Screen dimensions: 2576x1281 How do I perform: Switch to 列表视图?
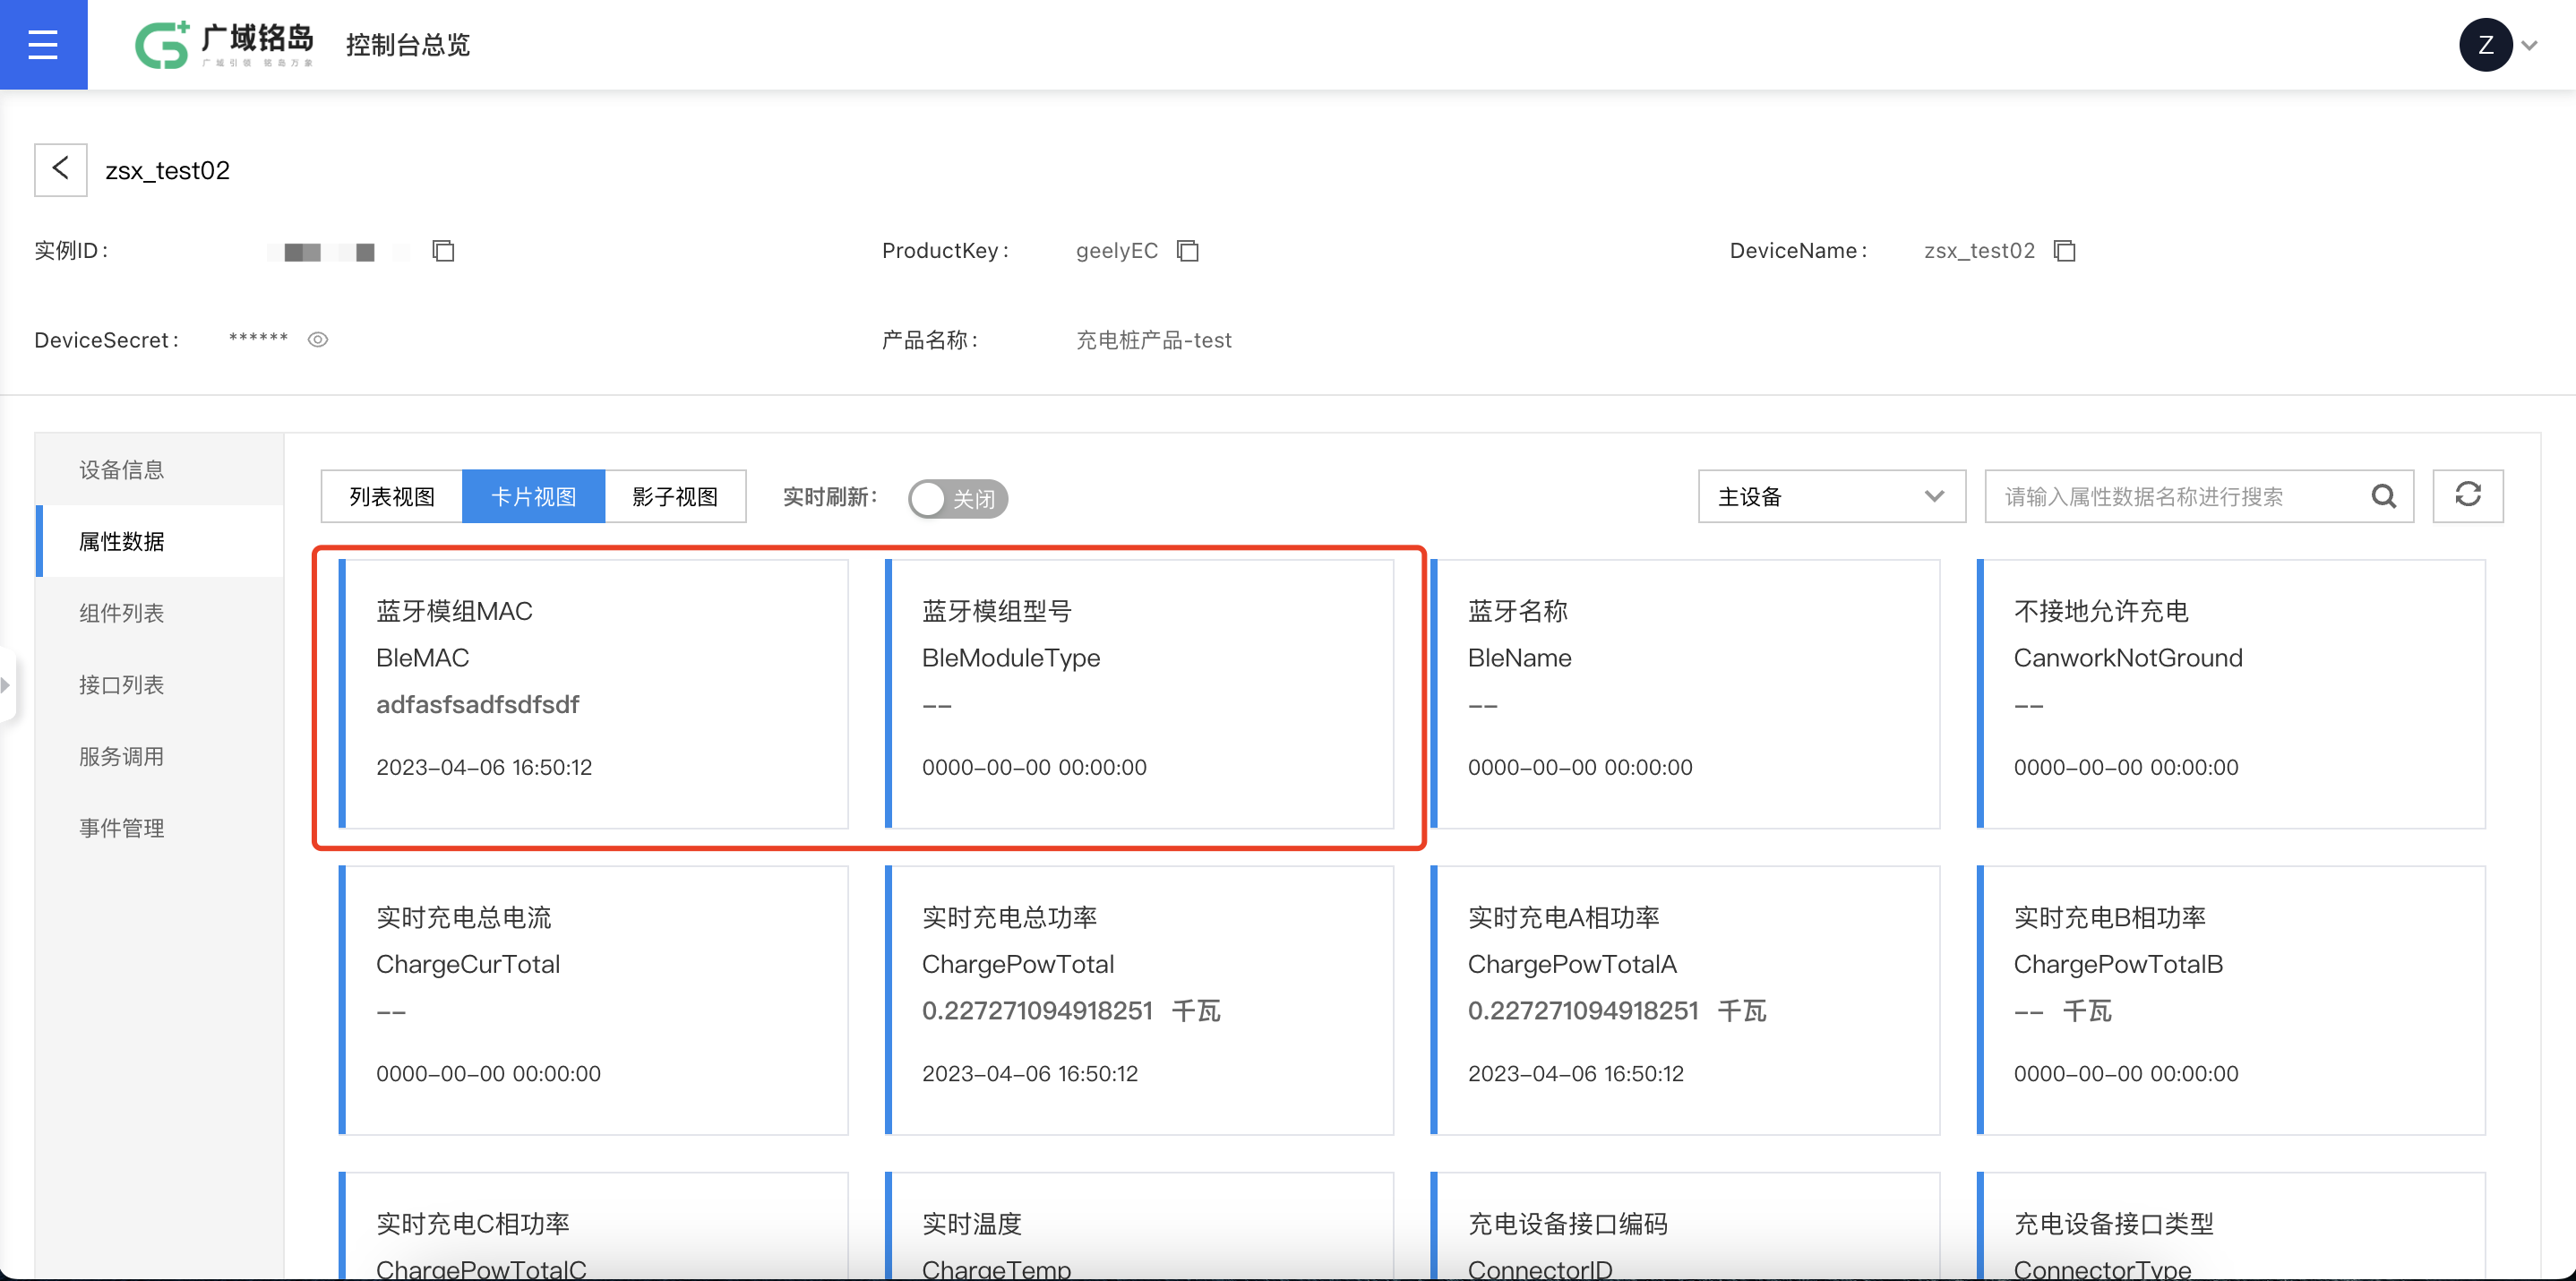pyautogui.click(x=392, y=497)
